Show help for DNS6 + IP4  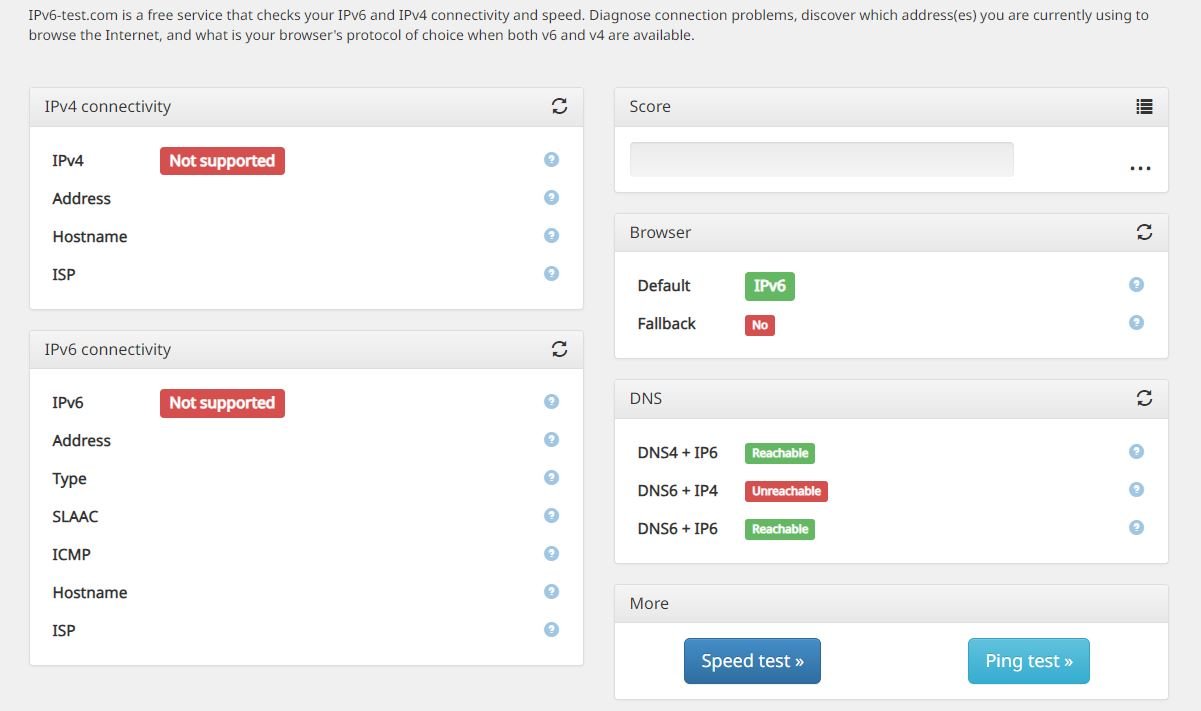(x=1136, y=490)
